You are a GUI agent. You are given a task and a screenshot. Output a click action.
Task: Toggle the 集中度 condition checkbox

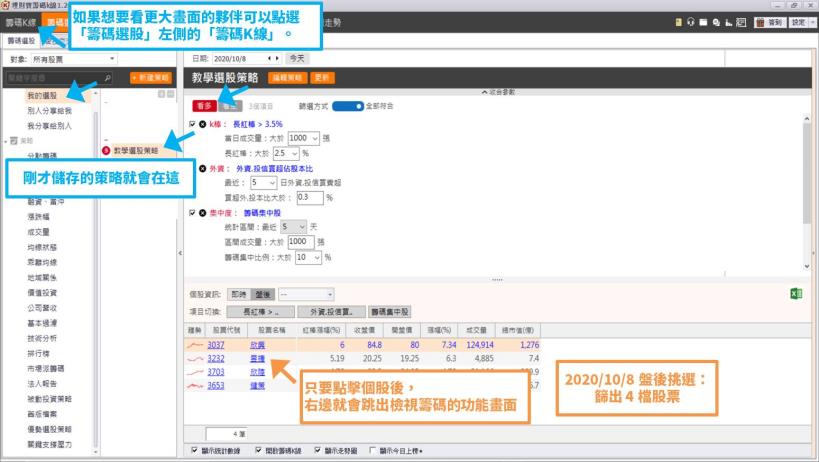(192, 213)
